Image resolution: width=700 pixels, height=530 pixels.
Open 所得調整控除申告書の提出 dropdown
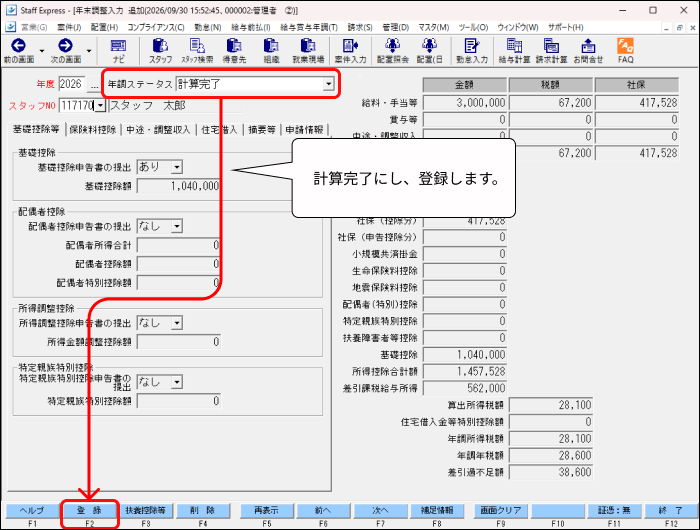[x=177, y=323]
